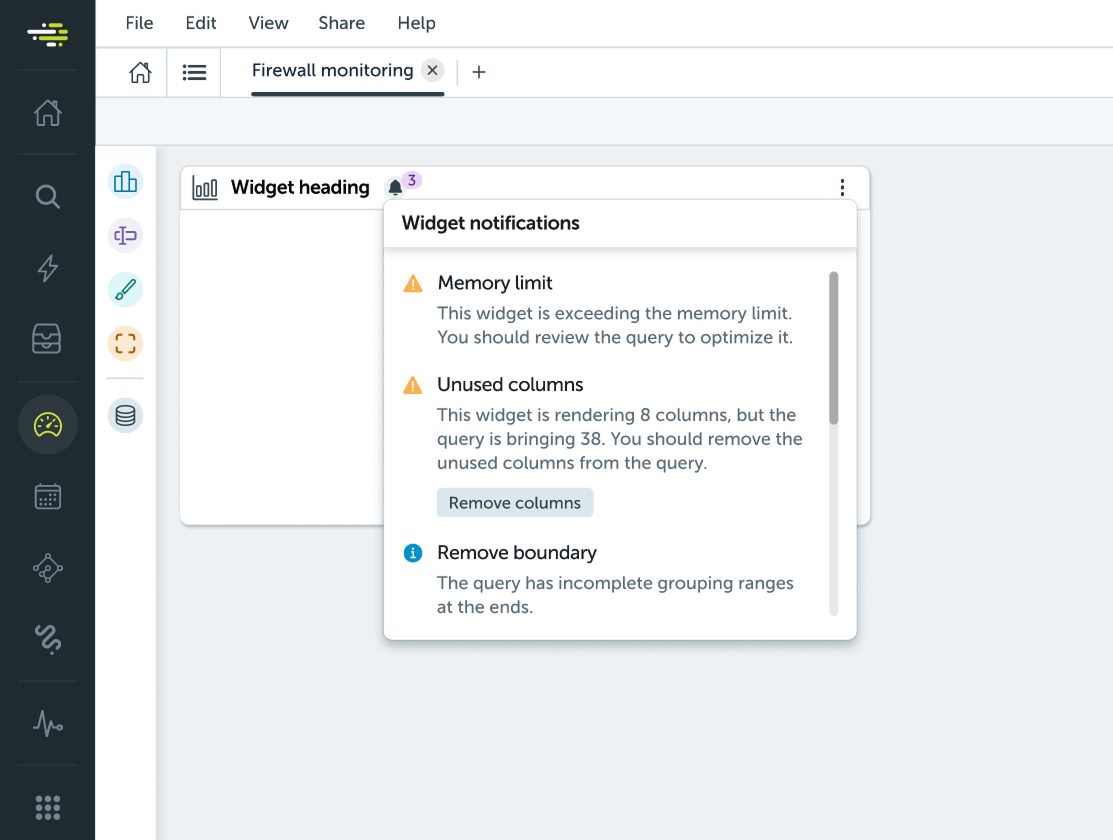Open the Share menu
This screenshot has height=840, width=1113.
[x=341, y=23]
